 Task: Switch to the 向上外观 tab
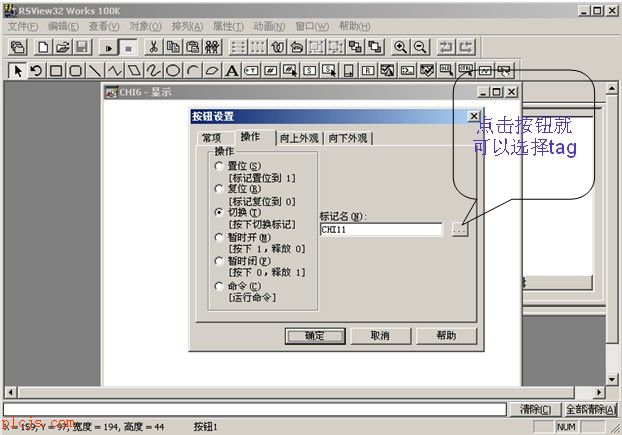click(299, 138)
